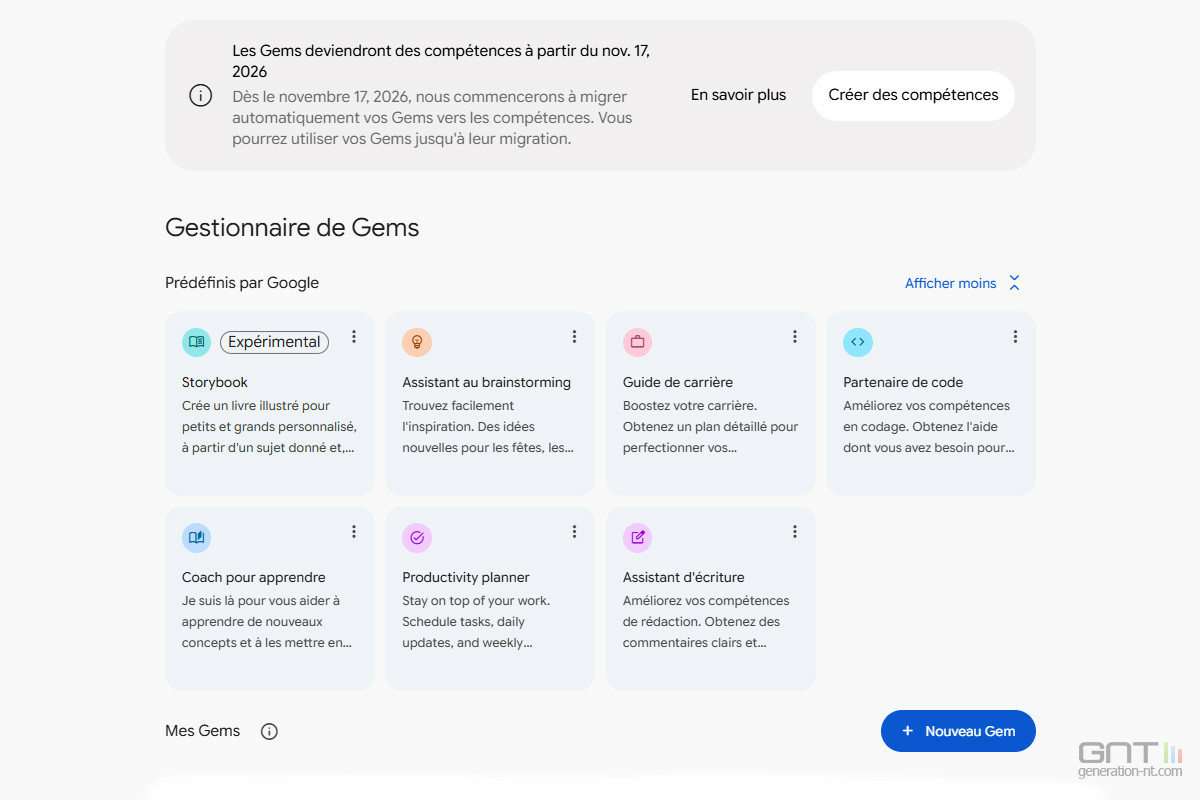
Task: Open Partenaire de code more options
Action: tap(1015, 337)
